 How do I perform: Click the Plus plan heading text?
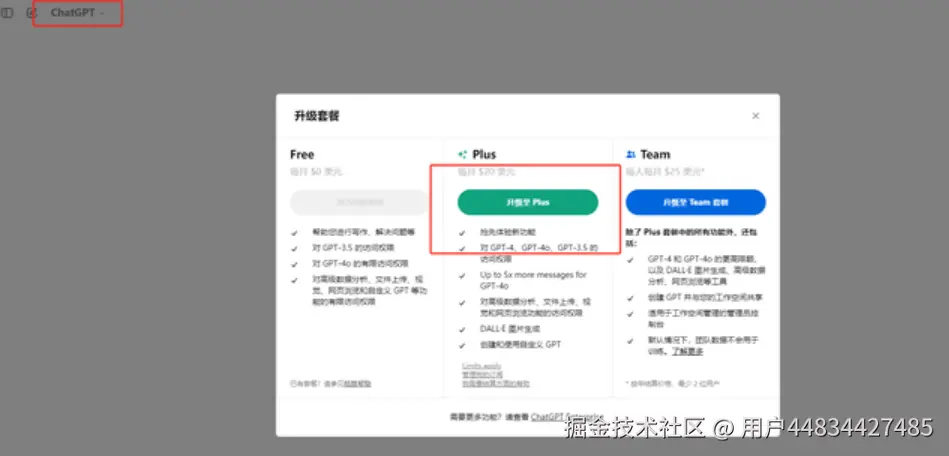[484, 154]
